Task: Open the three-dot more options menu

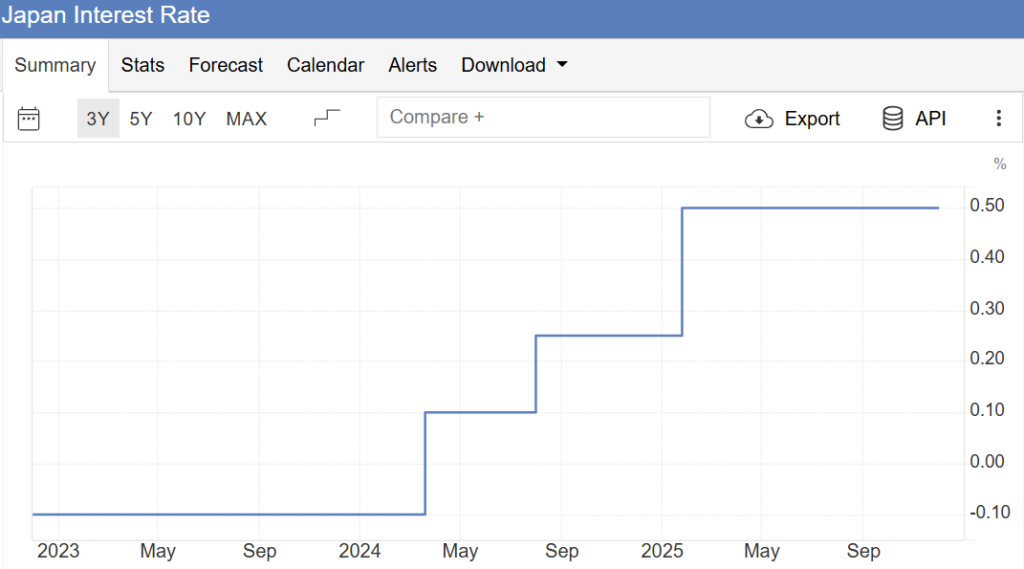Action: click(x=998, y=119)
